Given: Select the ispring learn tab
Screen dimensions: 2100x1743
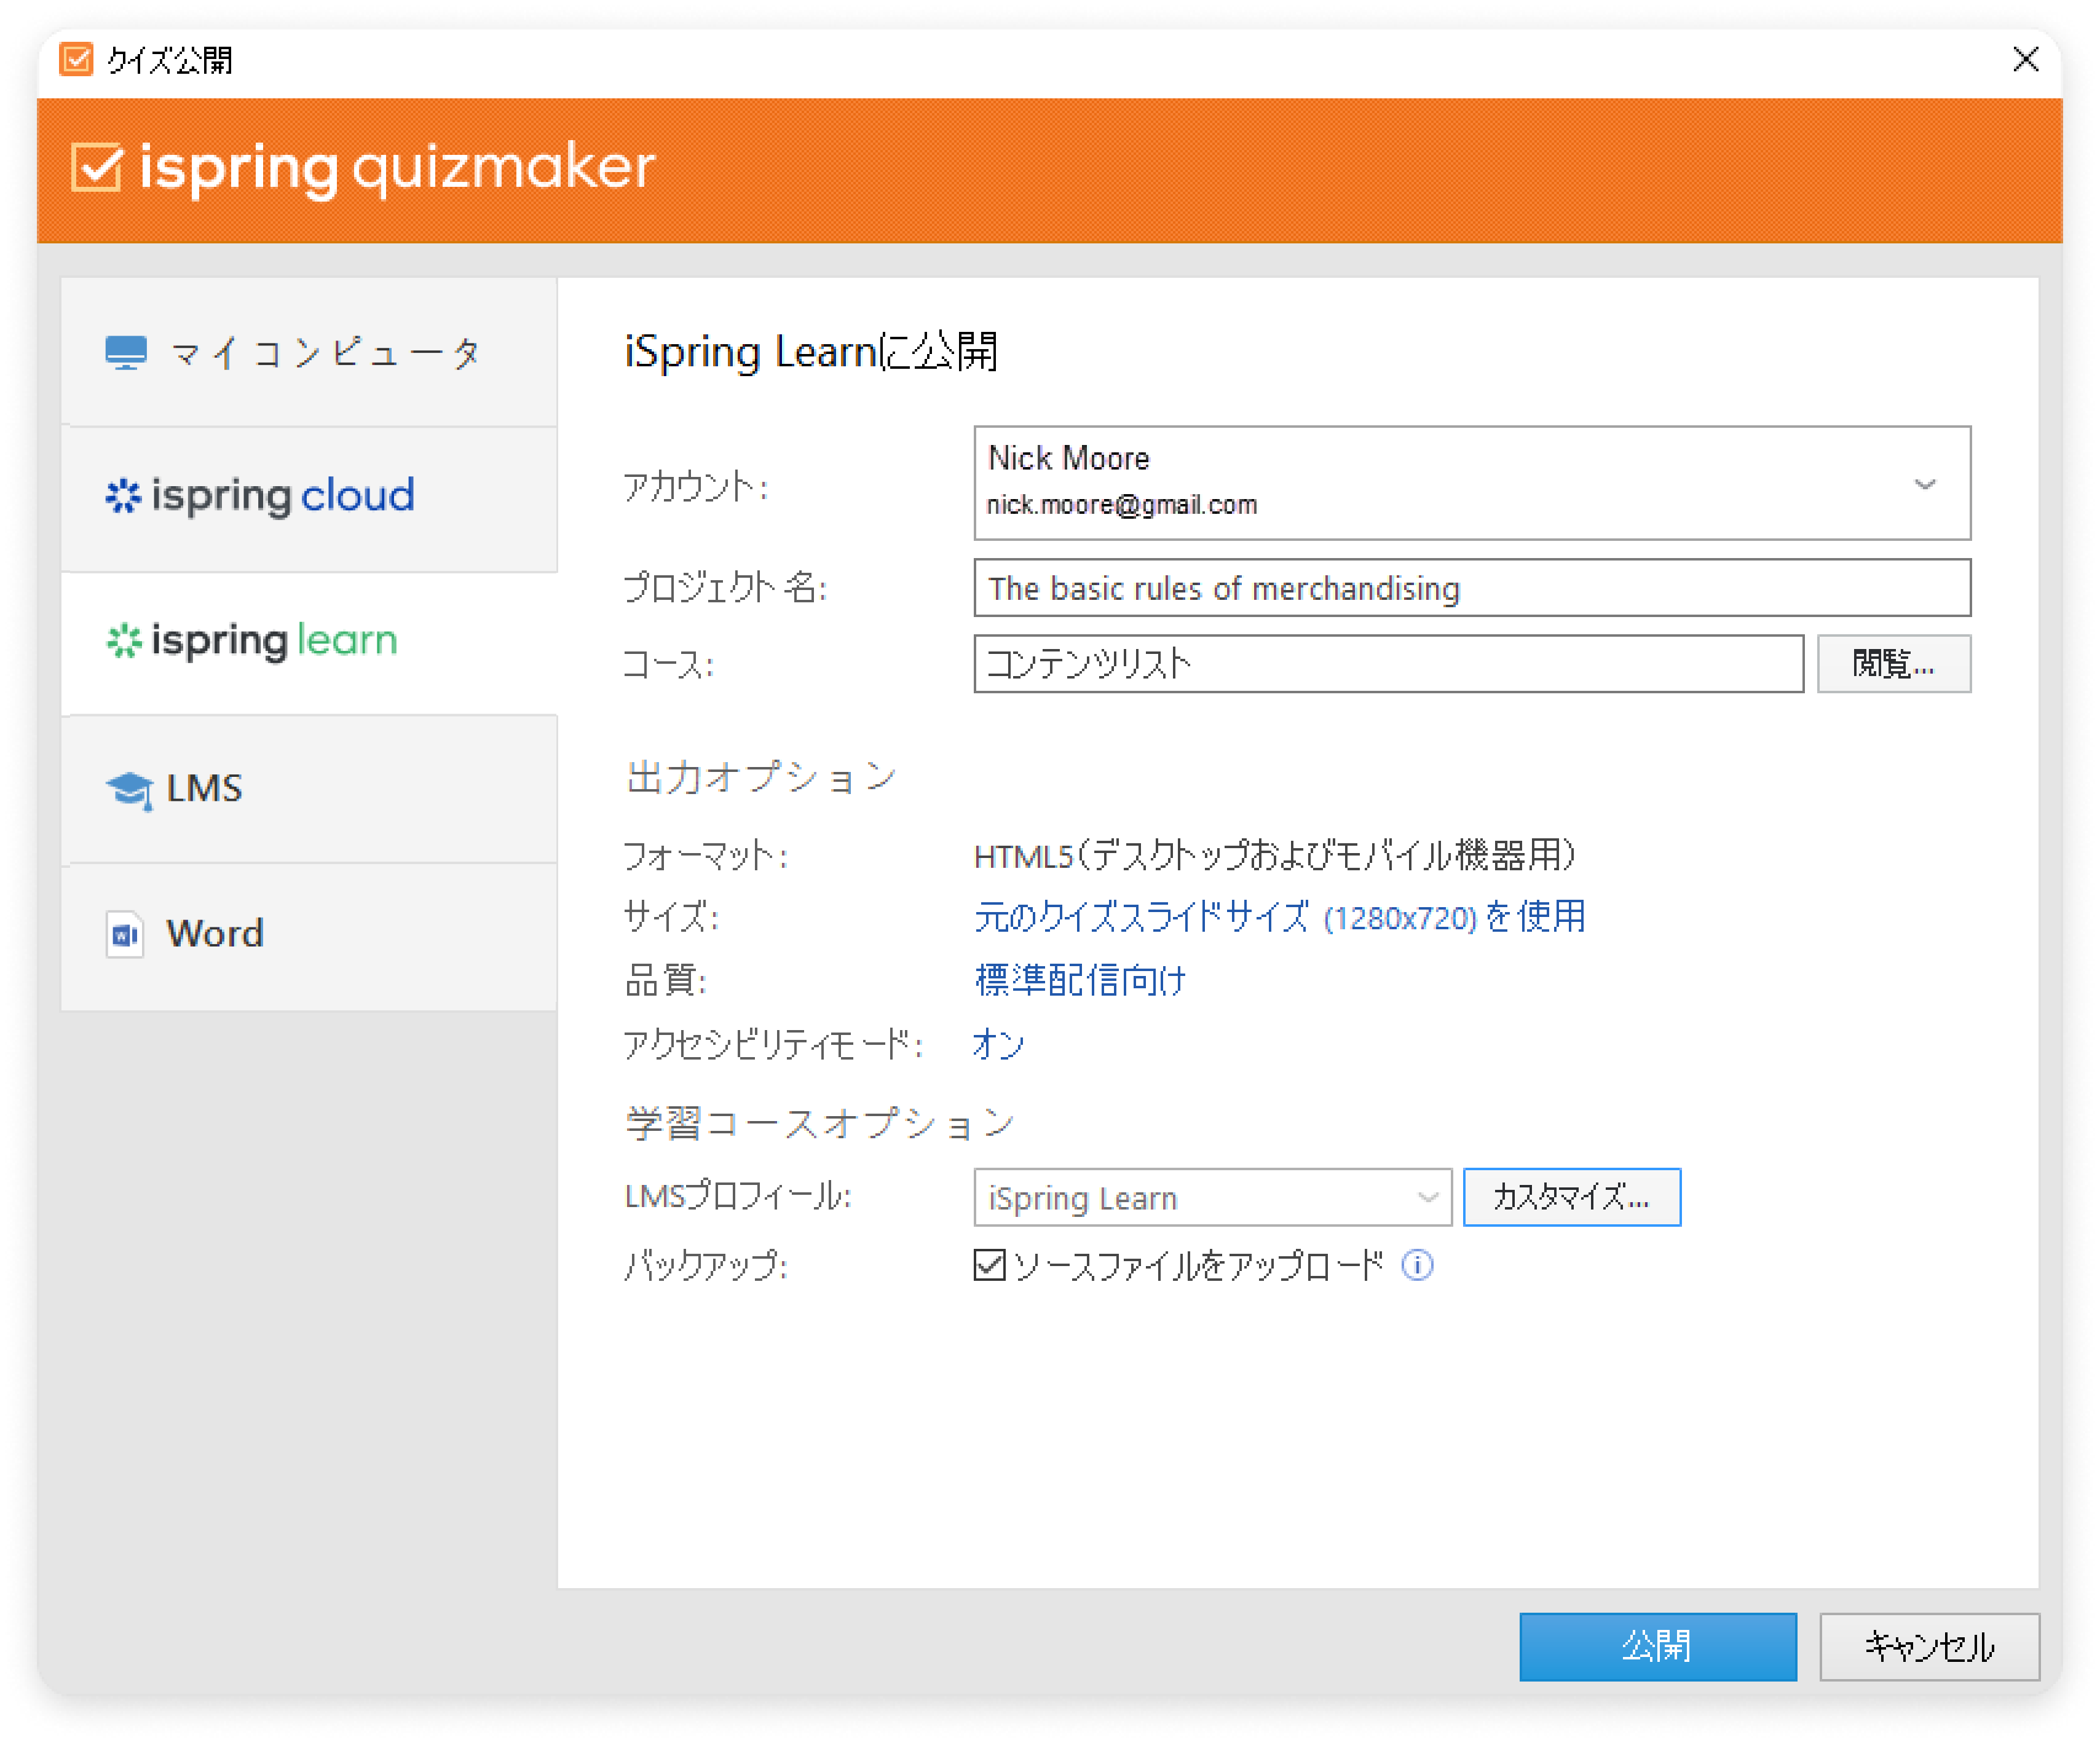Looking at the screenshot, I should pyautogui.click(x=308, y=642).
